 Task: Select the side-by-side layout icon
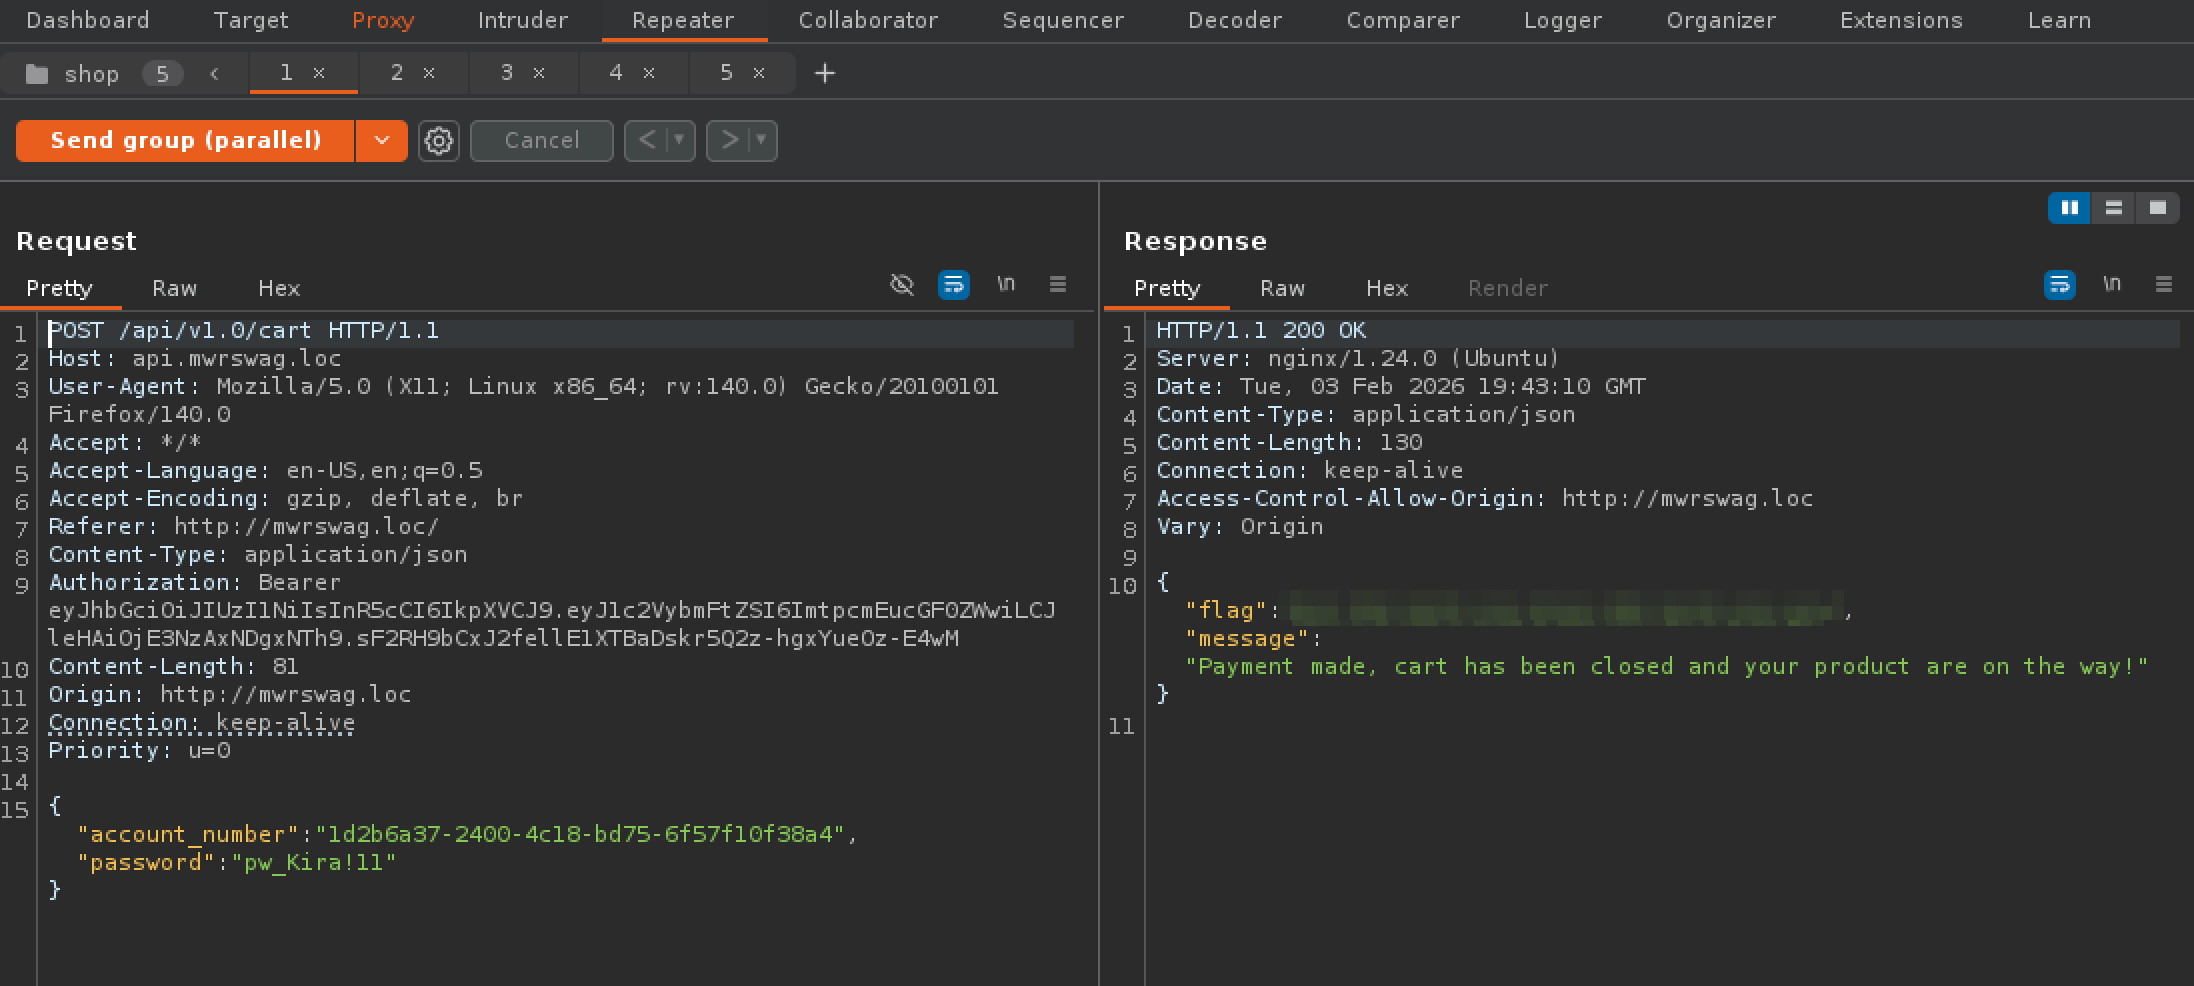pos(2069,208)
